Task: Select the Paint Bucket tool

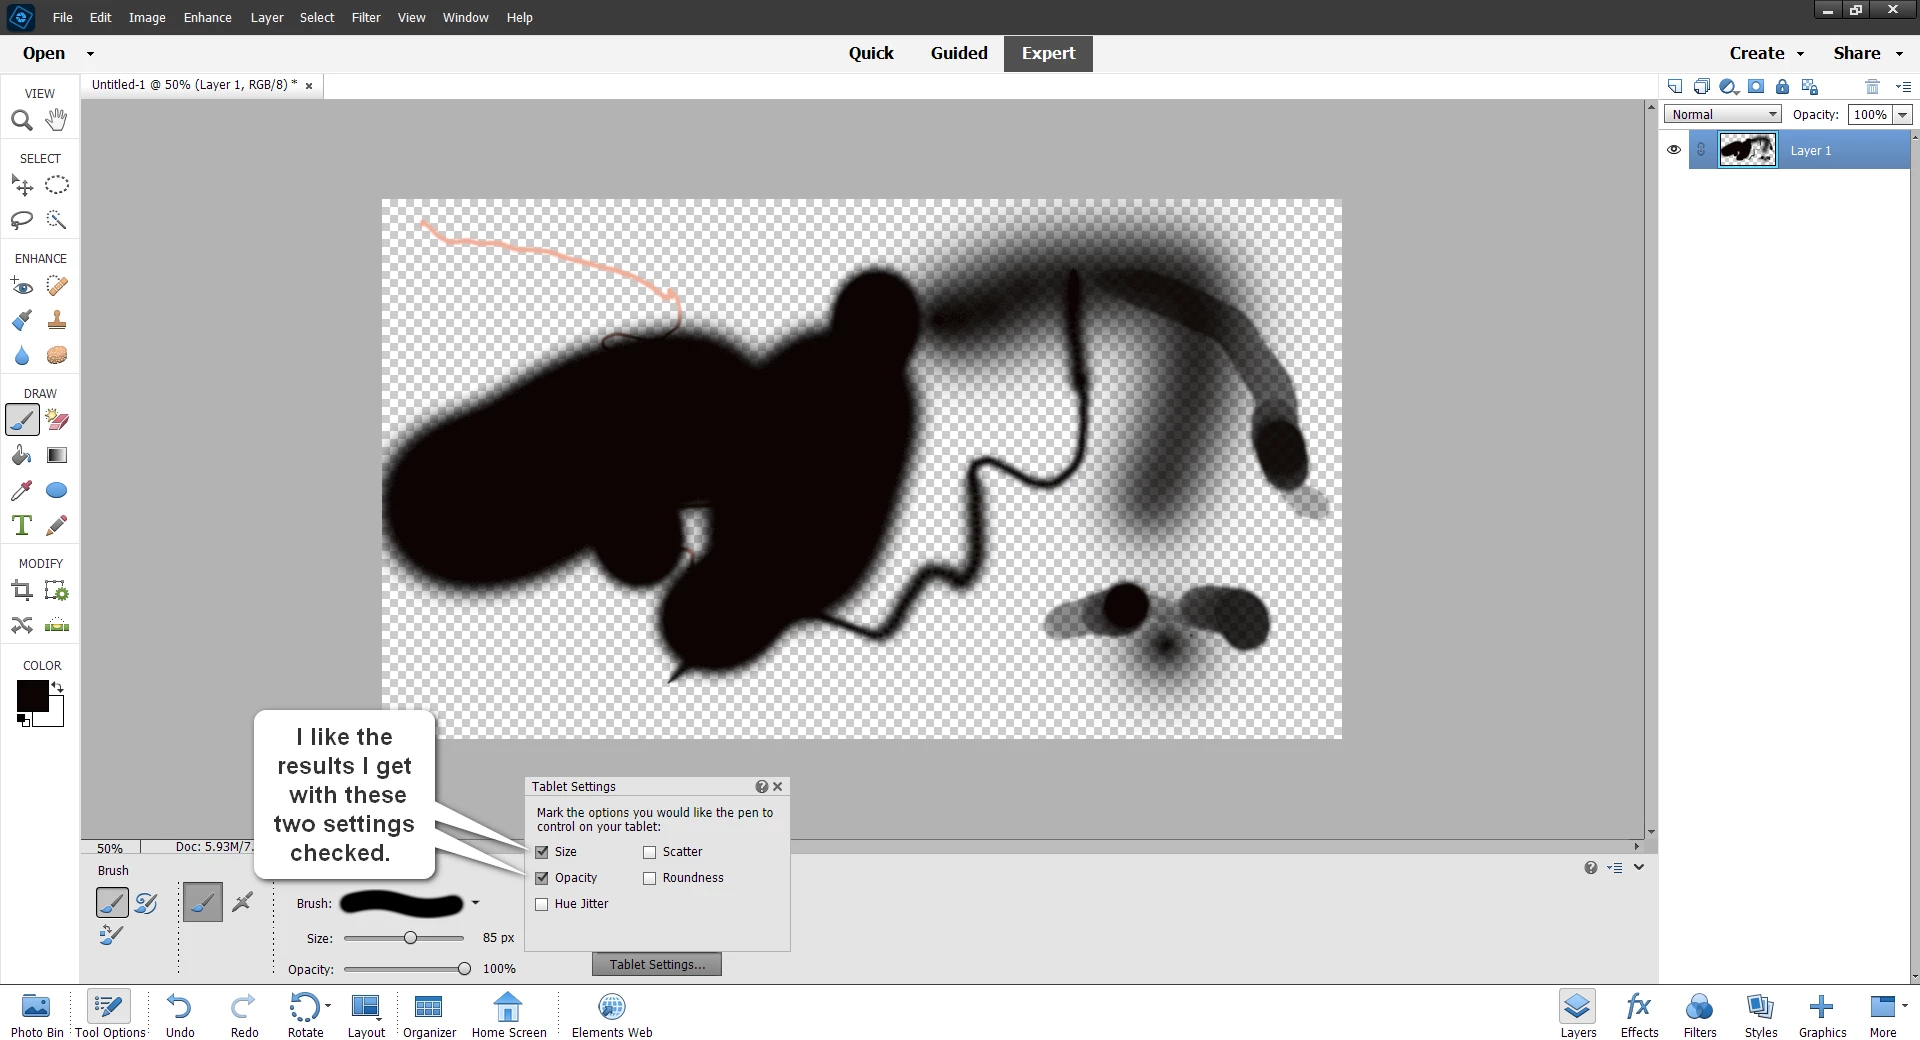Action: point(22,456)
